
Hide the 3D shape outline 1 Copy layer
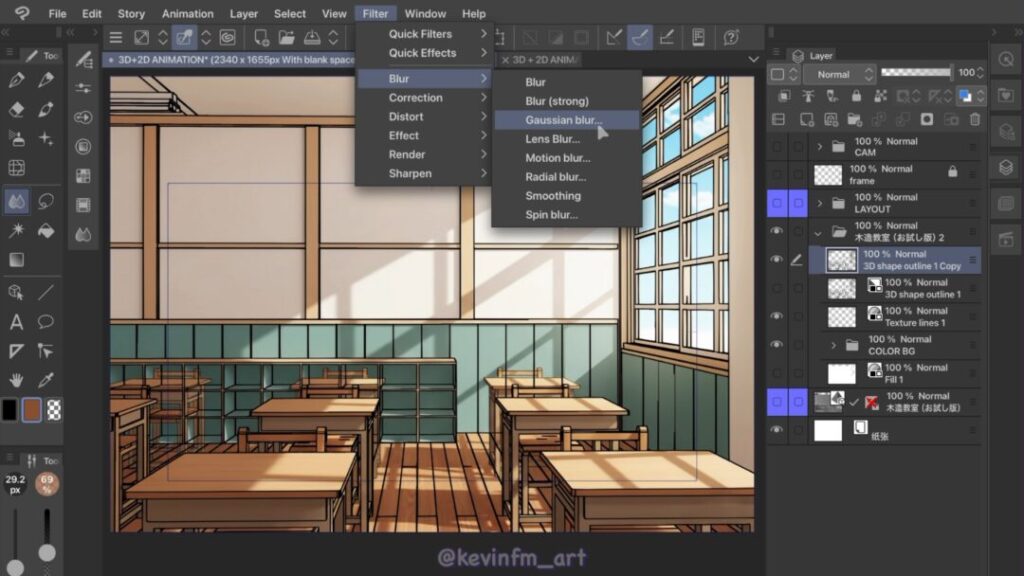776,259
